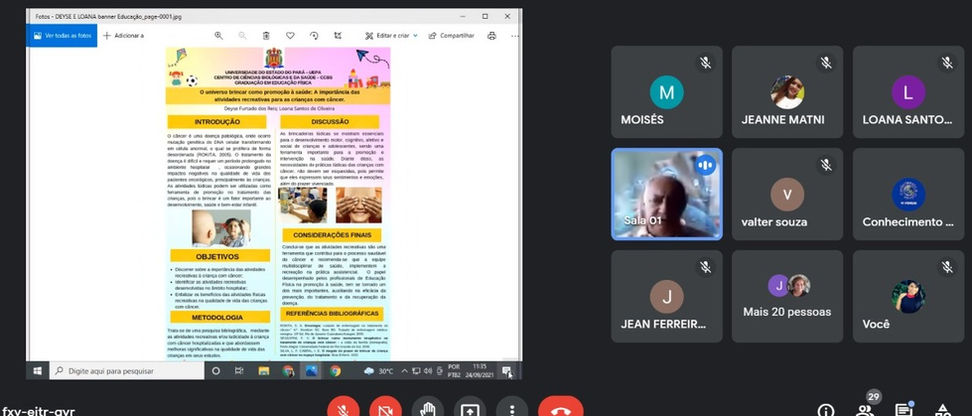This screenshot has height=416, width=972.
Task: Open the Photos app icon on taskbar
Action: [311, 371]
